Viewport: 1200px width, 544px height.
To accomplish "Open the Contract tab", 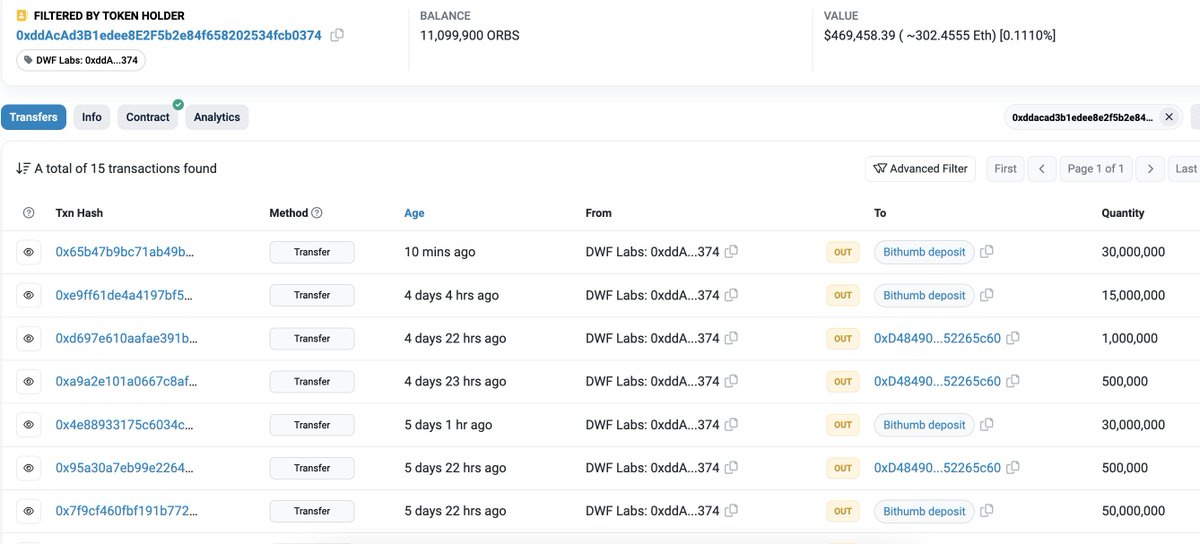I will tap(148, 117).
